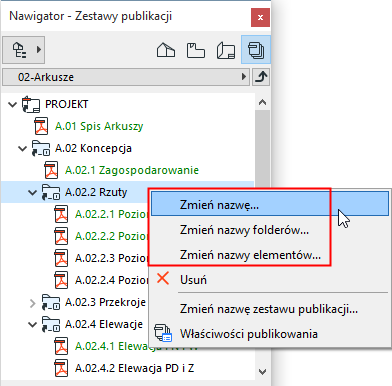
Task: Click the PDF icon of A.02.4.1 item
Action: [x=61, y=346]
